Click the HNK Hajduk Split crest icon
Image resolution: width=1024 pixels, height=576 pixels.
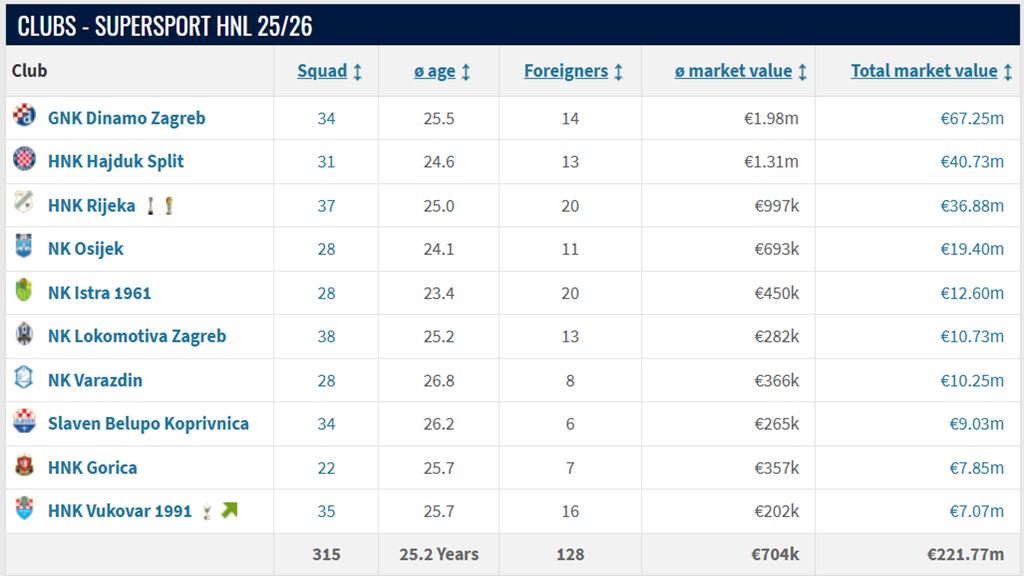[24, 160]
